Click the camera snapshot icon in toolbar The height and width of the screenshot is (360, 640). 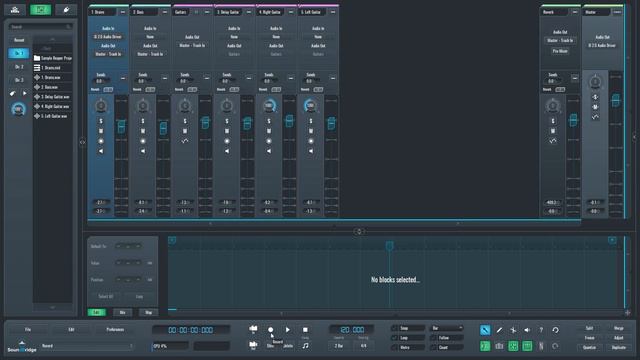tap(499, 346)
